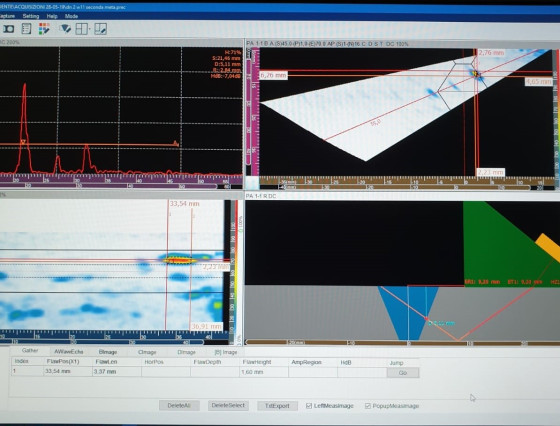Screen dimensions: 560x426
Task: Open the Setting menu
Action: 31,16
